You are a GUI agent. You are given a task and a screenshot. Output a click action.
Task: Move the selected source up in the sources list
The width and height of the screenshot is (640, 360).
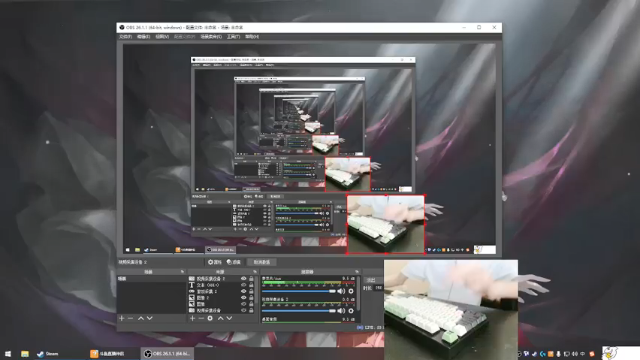pos(220,318)
